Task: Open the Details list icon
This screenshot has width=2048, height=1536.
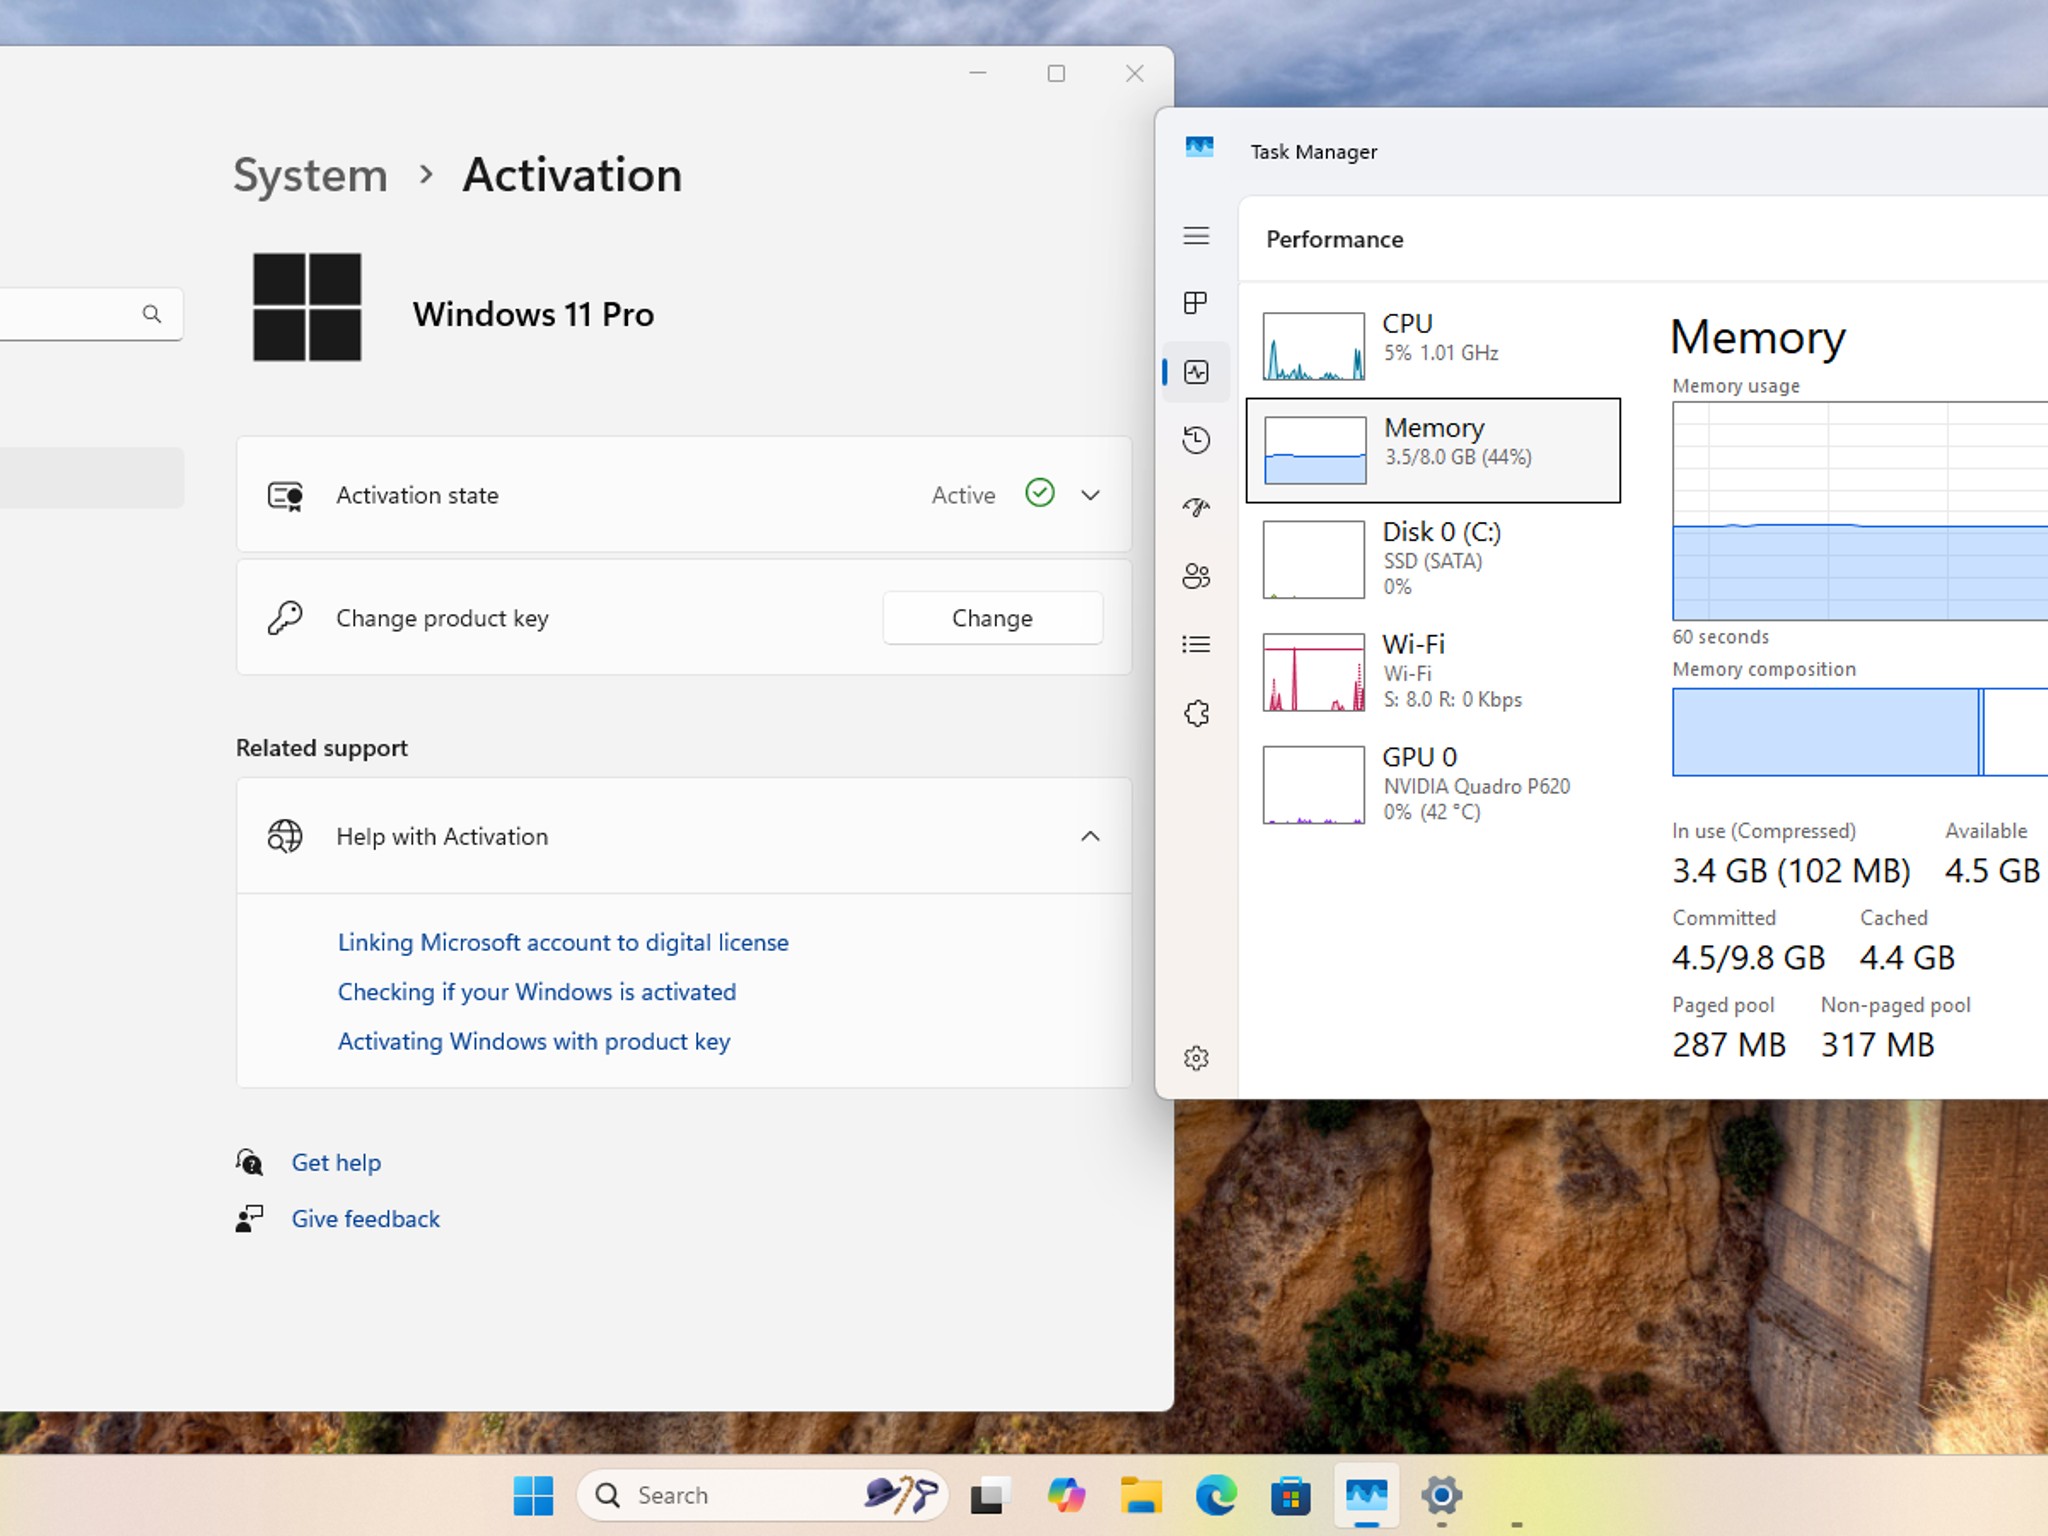Action: 1196,644
